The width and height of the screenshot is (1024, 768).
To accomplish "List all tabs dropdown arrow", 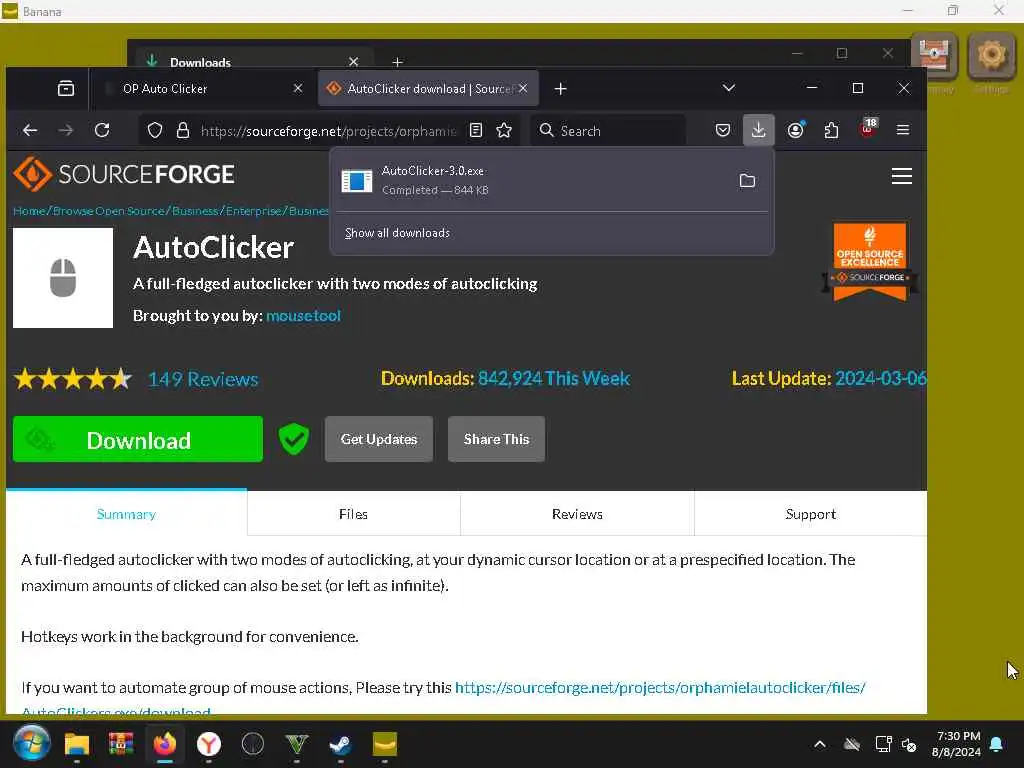I will (x=729, y=88).
